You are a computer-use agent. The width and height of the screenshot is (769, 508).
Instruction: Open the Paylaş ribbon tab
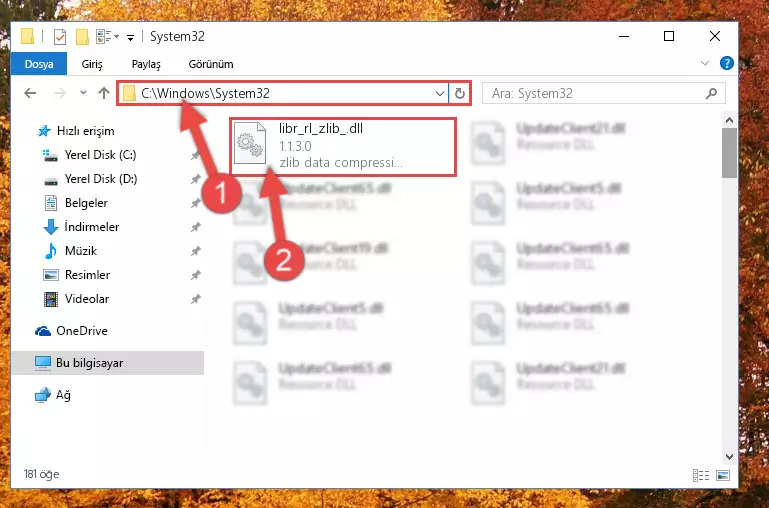point(146,64)
